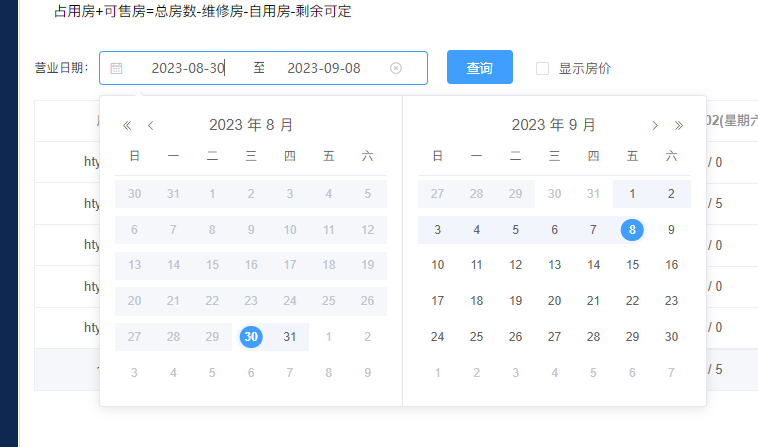758x447 pixels.
Task: Jump to next year with double-right arrow
Action: [x=679, y=125]
